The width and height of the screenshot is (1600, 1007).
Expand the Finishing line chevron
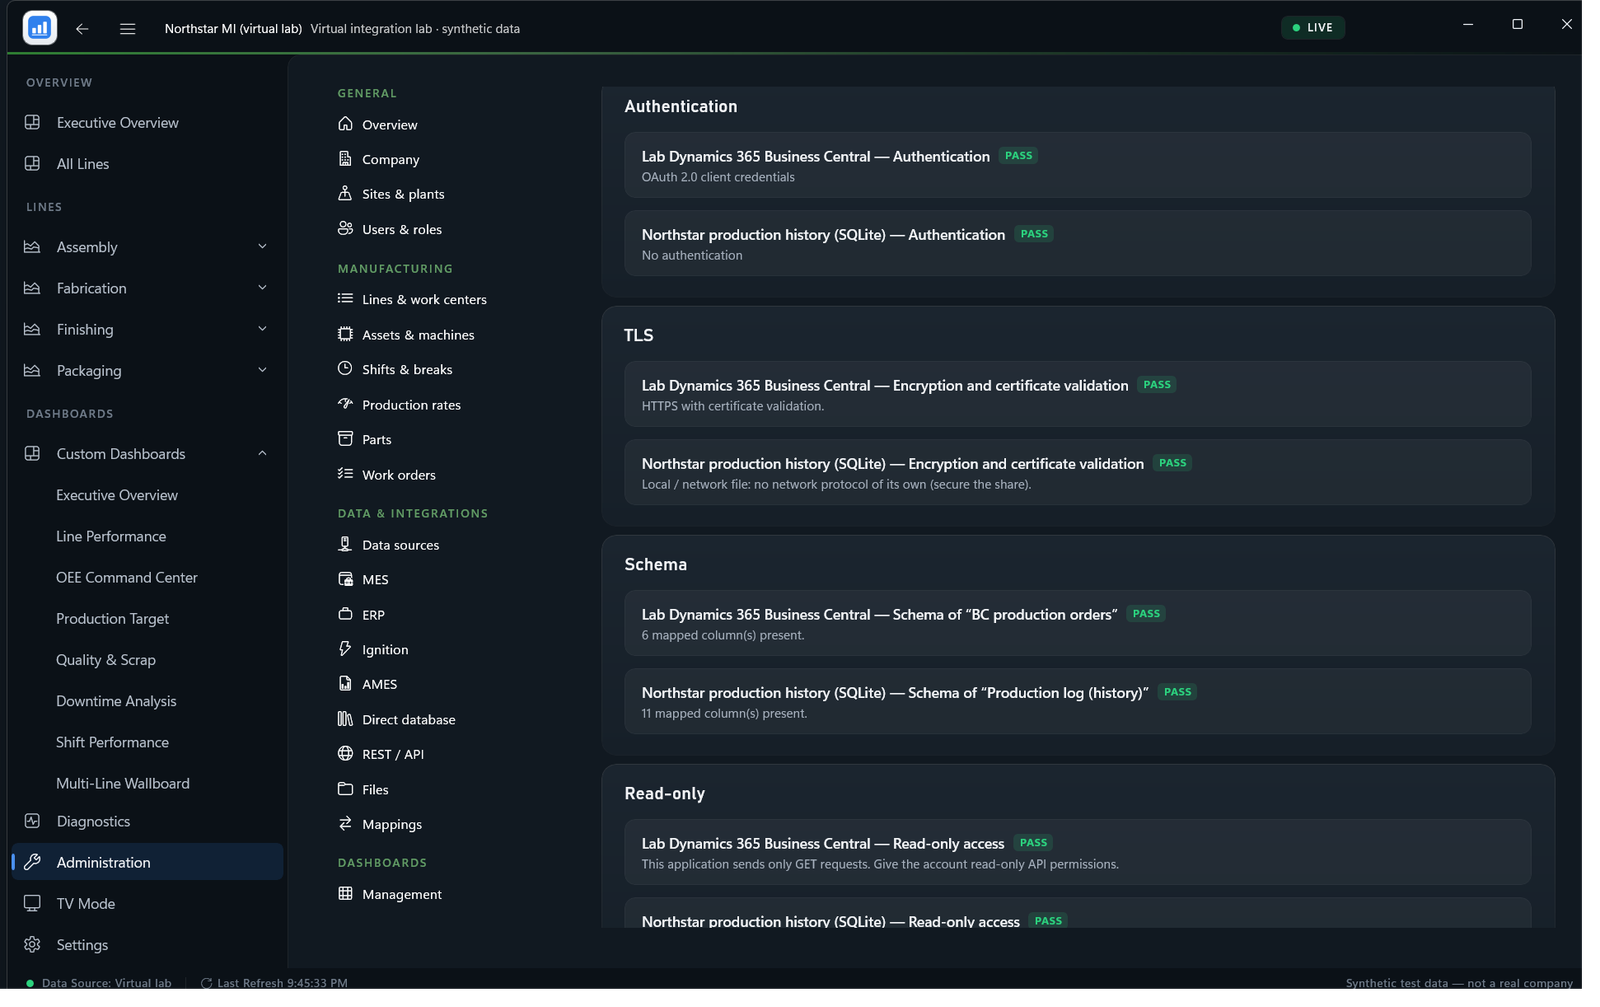tap(263, 329)
